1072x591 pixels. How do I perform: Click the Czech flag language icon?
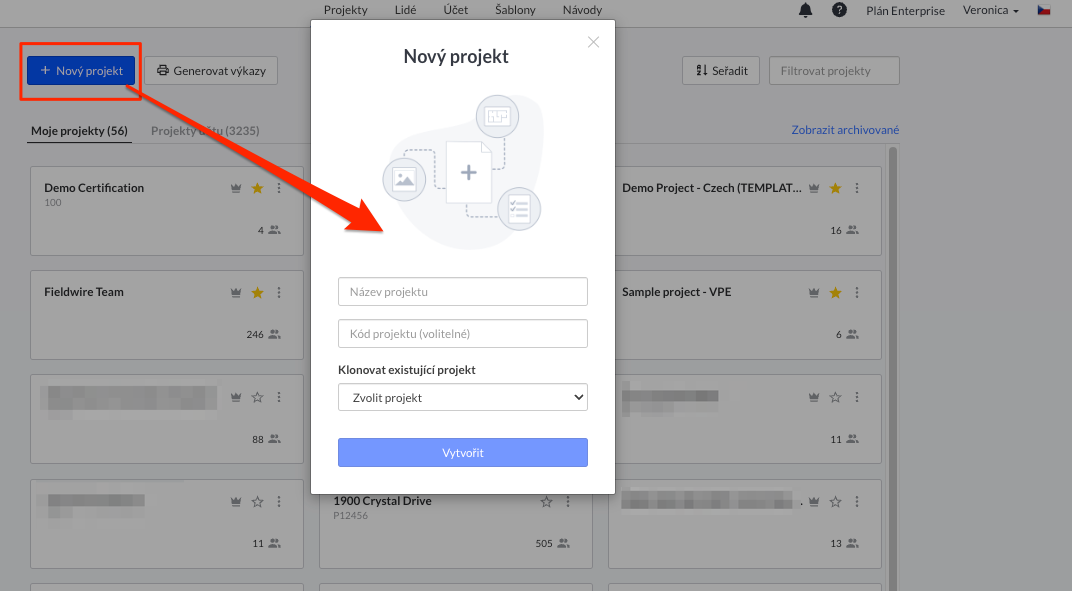[1044, 10]
